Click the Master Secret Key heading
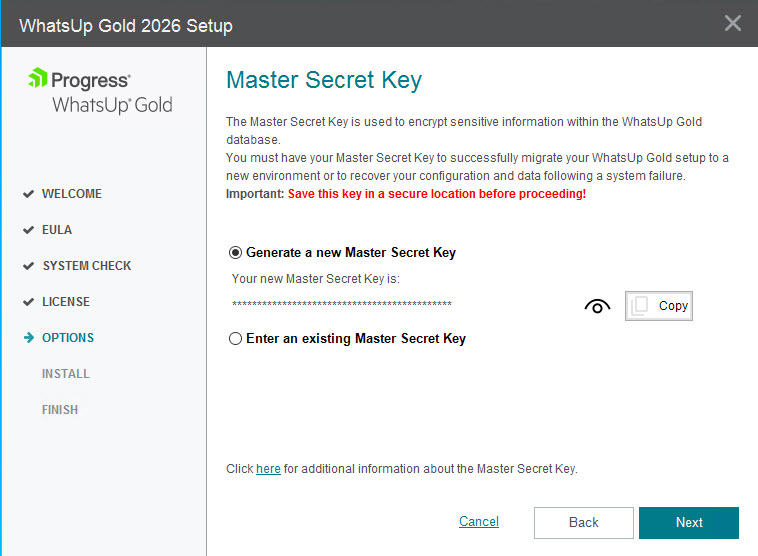Viewport: 758px width, 556px height. click(x=324, y=80)
